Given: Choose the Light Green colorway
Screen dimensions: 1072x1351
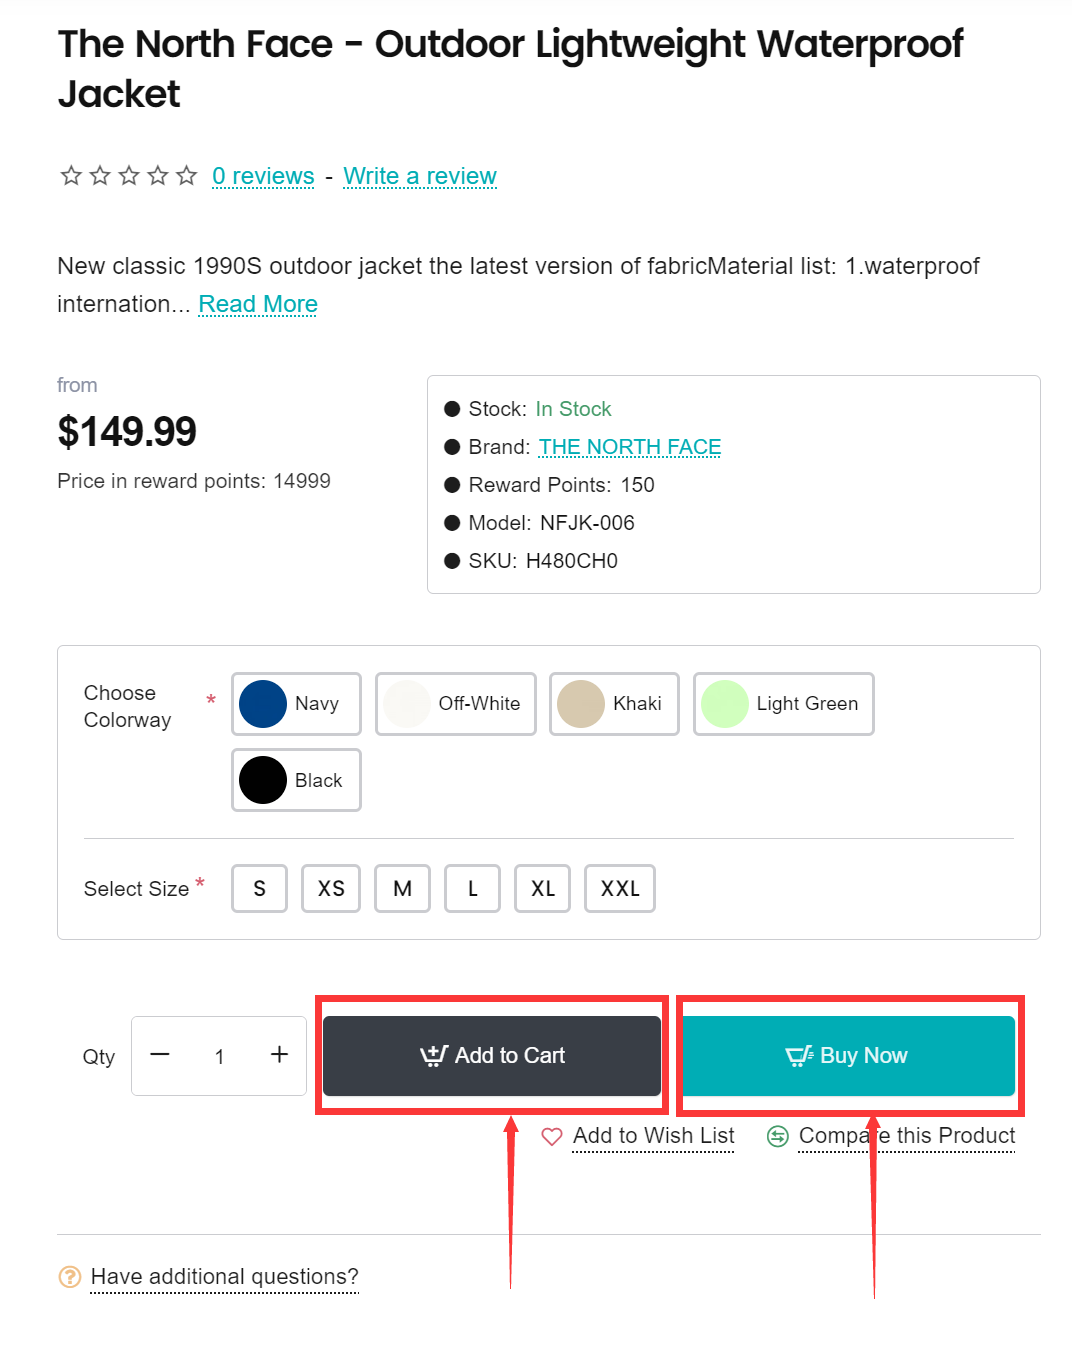Looking at the screenshot, I should pos(784,704).
